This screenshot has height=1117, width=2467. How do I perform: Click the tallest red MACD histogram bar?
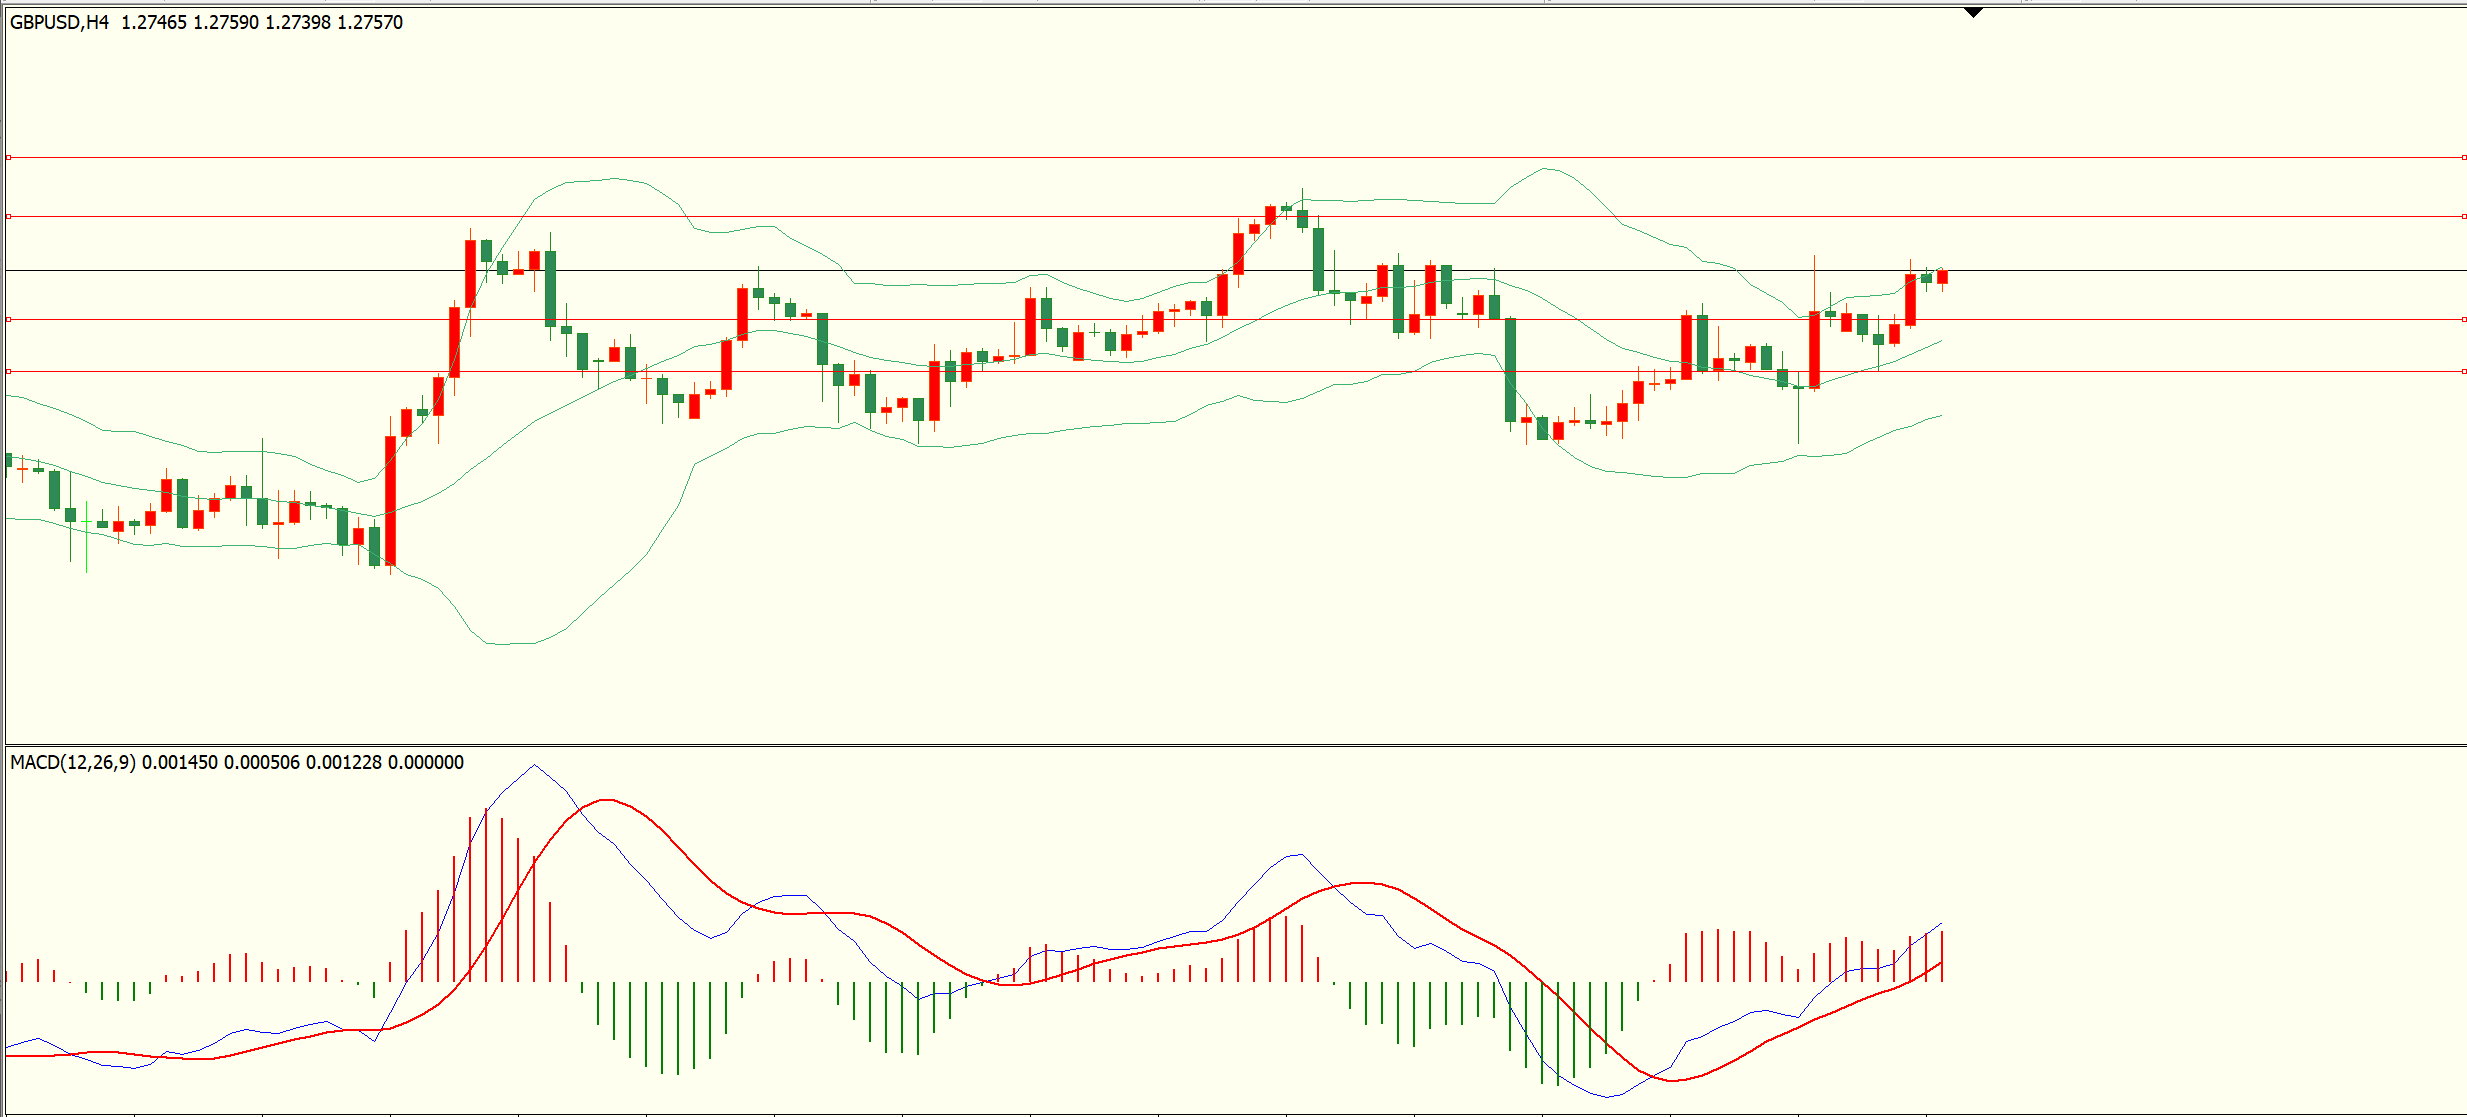pos(486,896)
